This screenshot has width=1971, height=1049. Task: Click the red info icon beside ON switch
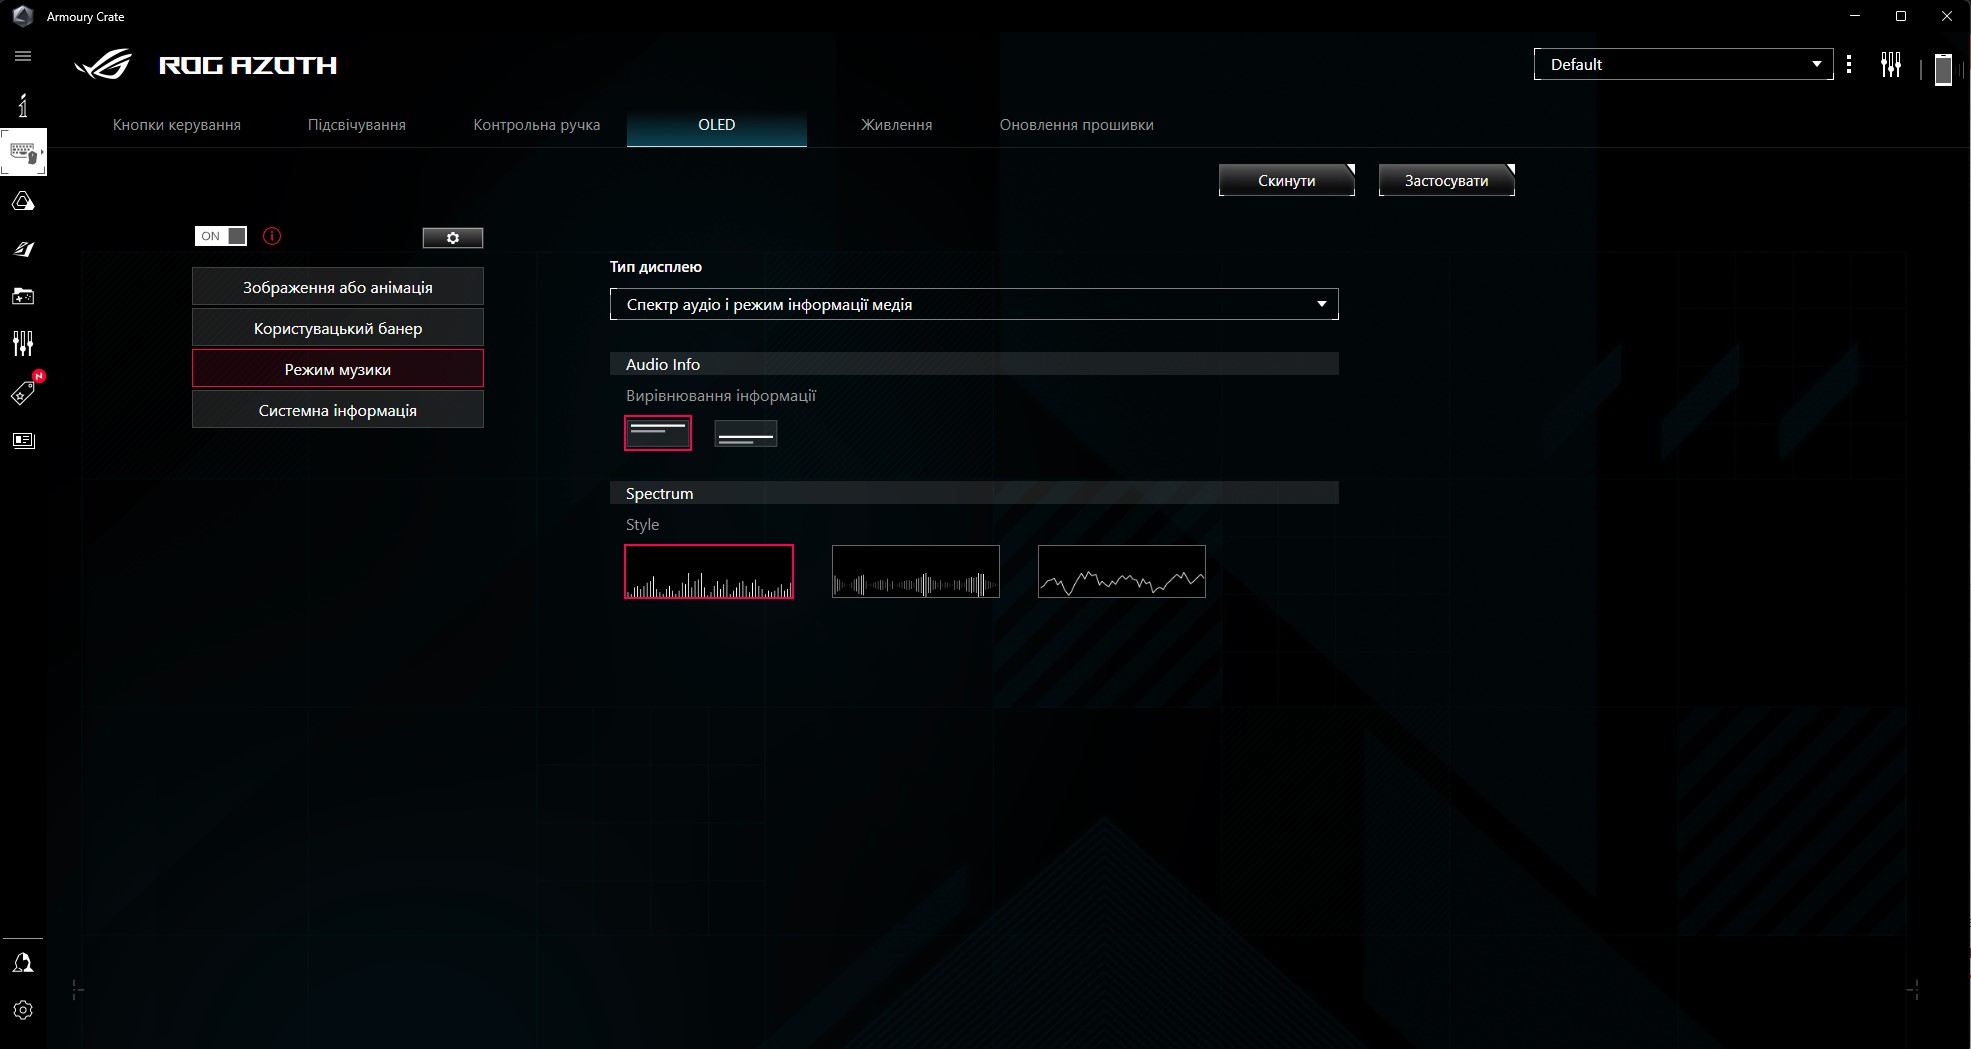[x=272, y=236]
